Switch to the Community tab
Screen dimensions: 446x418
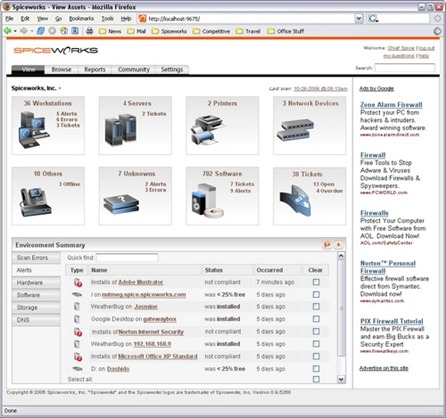(133, 69)
